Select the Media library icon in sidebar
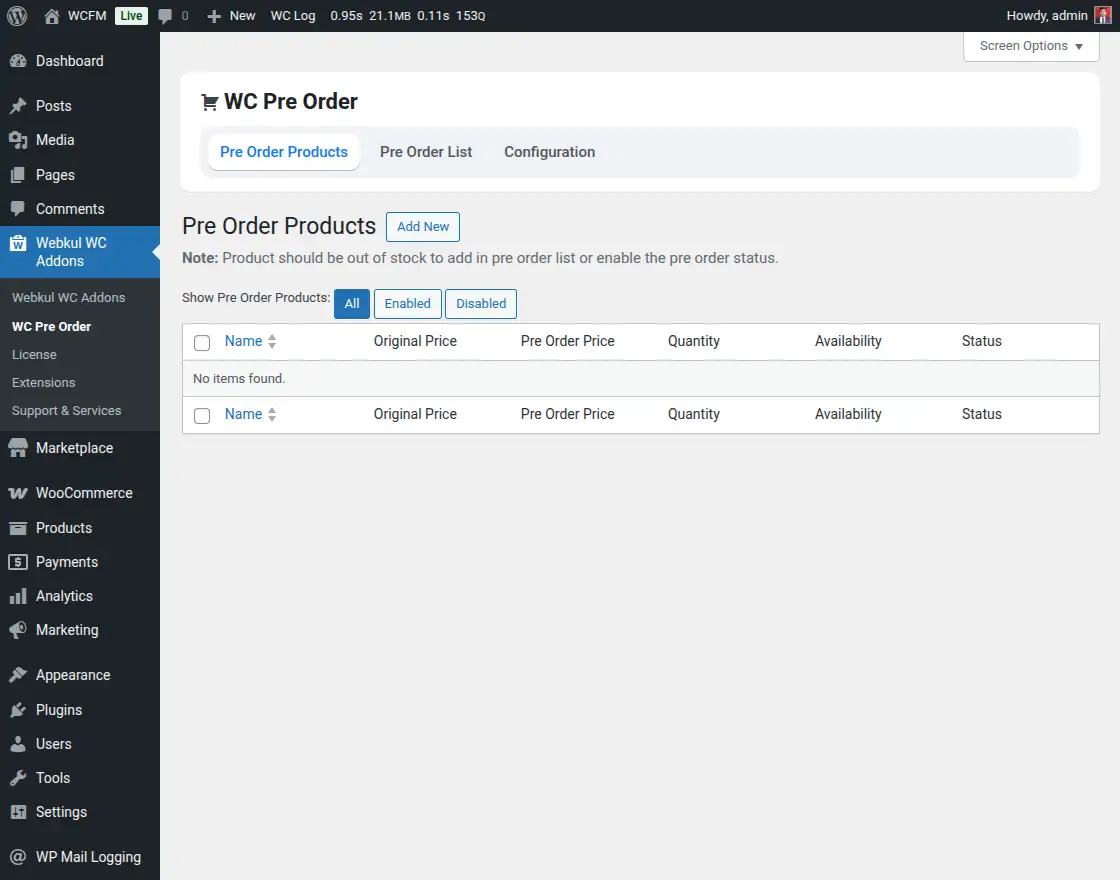Image resolution: width=1120 pixels, height=880 pixels. pos(17,140)
